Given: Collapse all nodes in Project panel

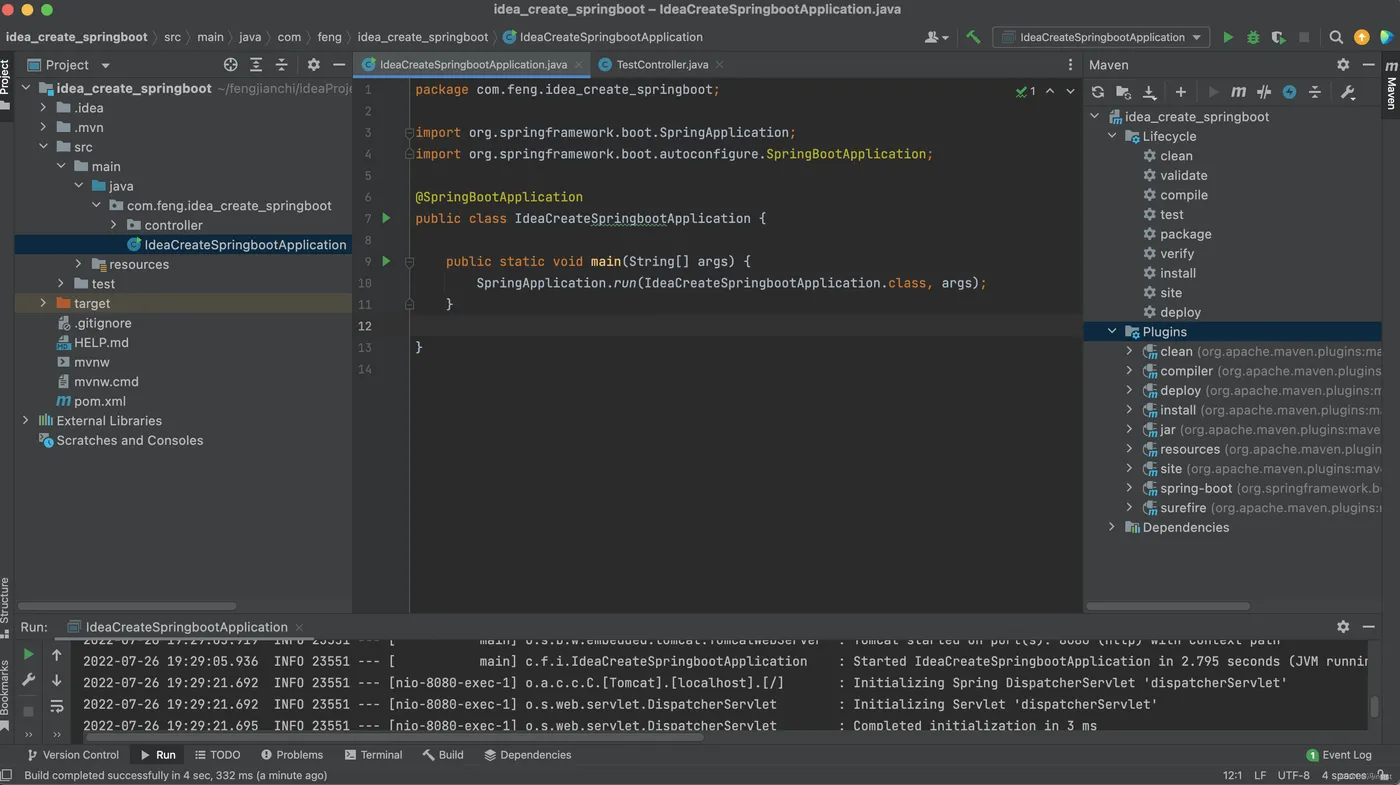Looking at the screenshot, I should (x=282, y=64).
